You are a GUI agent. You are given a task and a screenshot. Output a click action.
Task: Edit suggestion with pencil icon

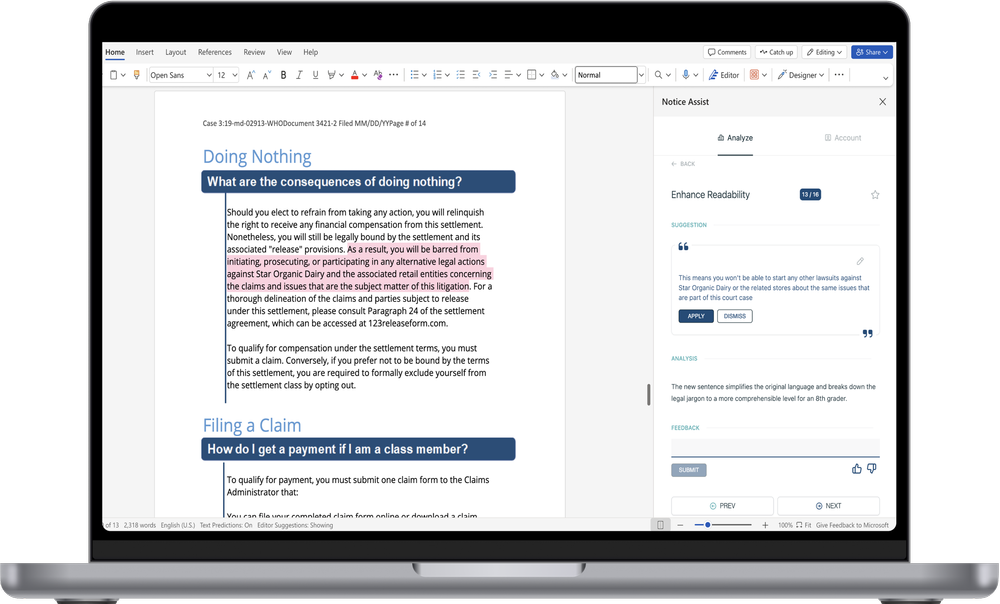tap(860, 261)
